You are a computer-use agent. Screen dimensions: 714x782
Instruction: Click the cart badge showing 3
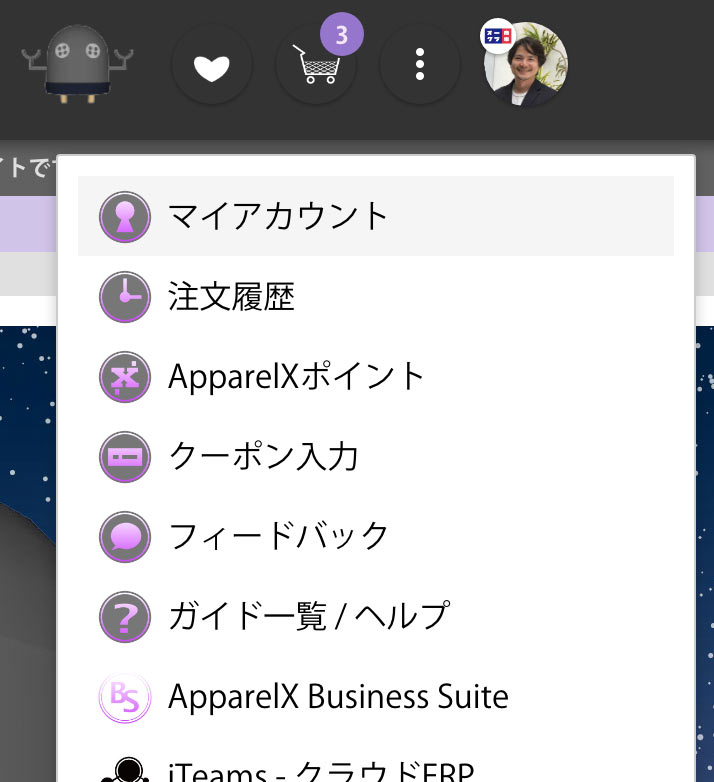pos(342,34)
